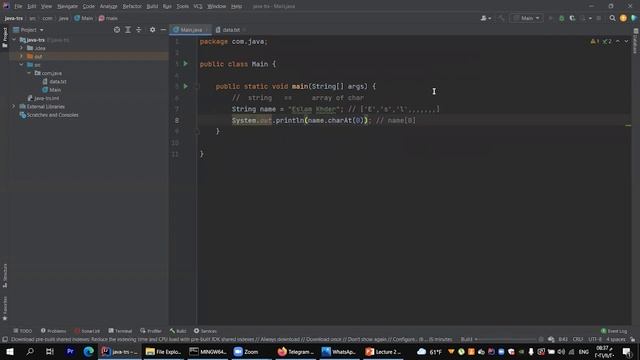Expand External Libraries node

(x=13, y=106)
